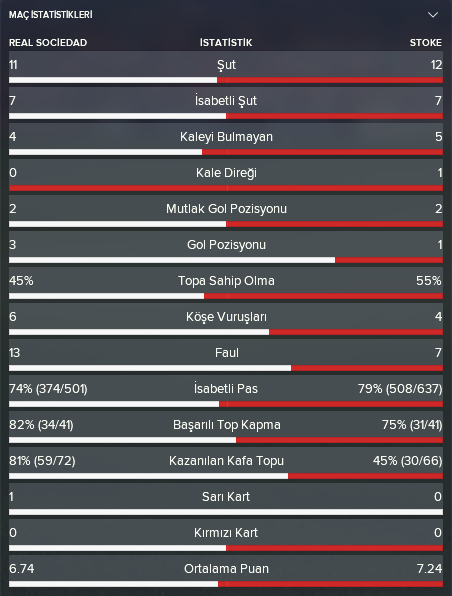Select the REAL SOCIEDAD team header
Viewport: 452px width, 596px height.
point(48,43)
